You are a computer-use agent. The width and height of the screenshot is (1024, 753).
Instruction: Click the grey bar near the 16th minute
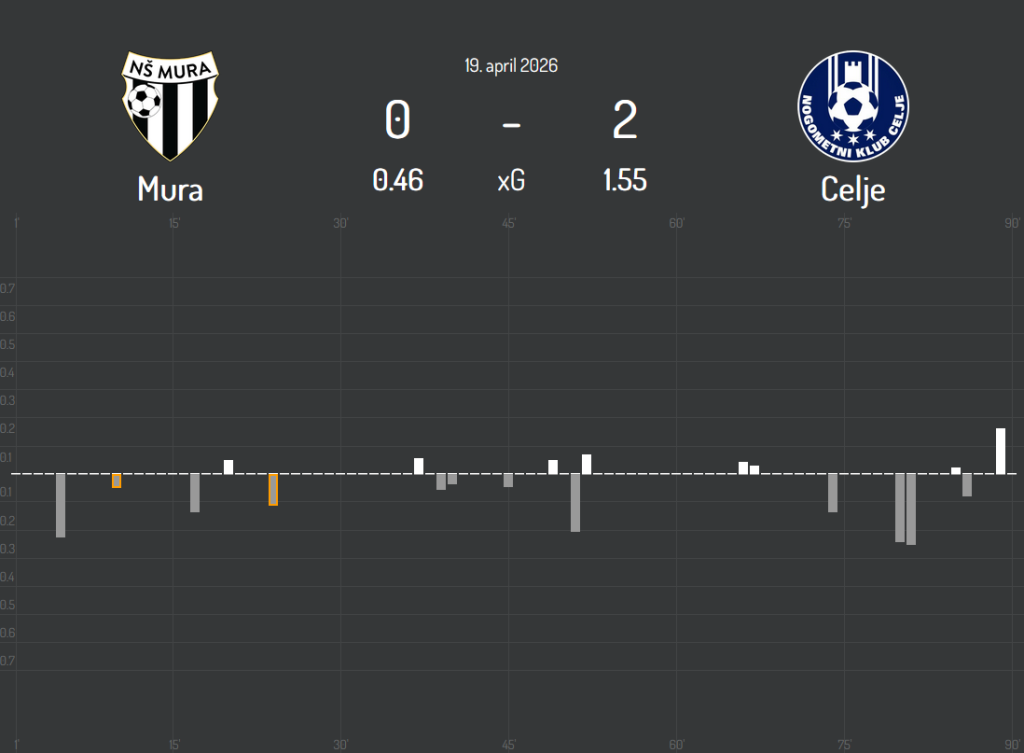click(195, 493)
